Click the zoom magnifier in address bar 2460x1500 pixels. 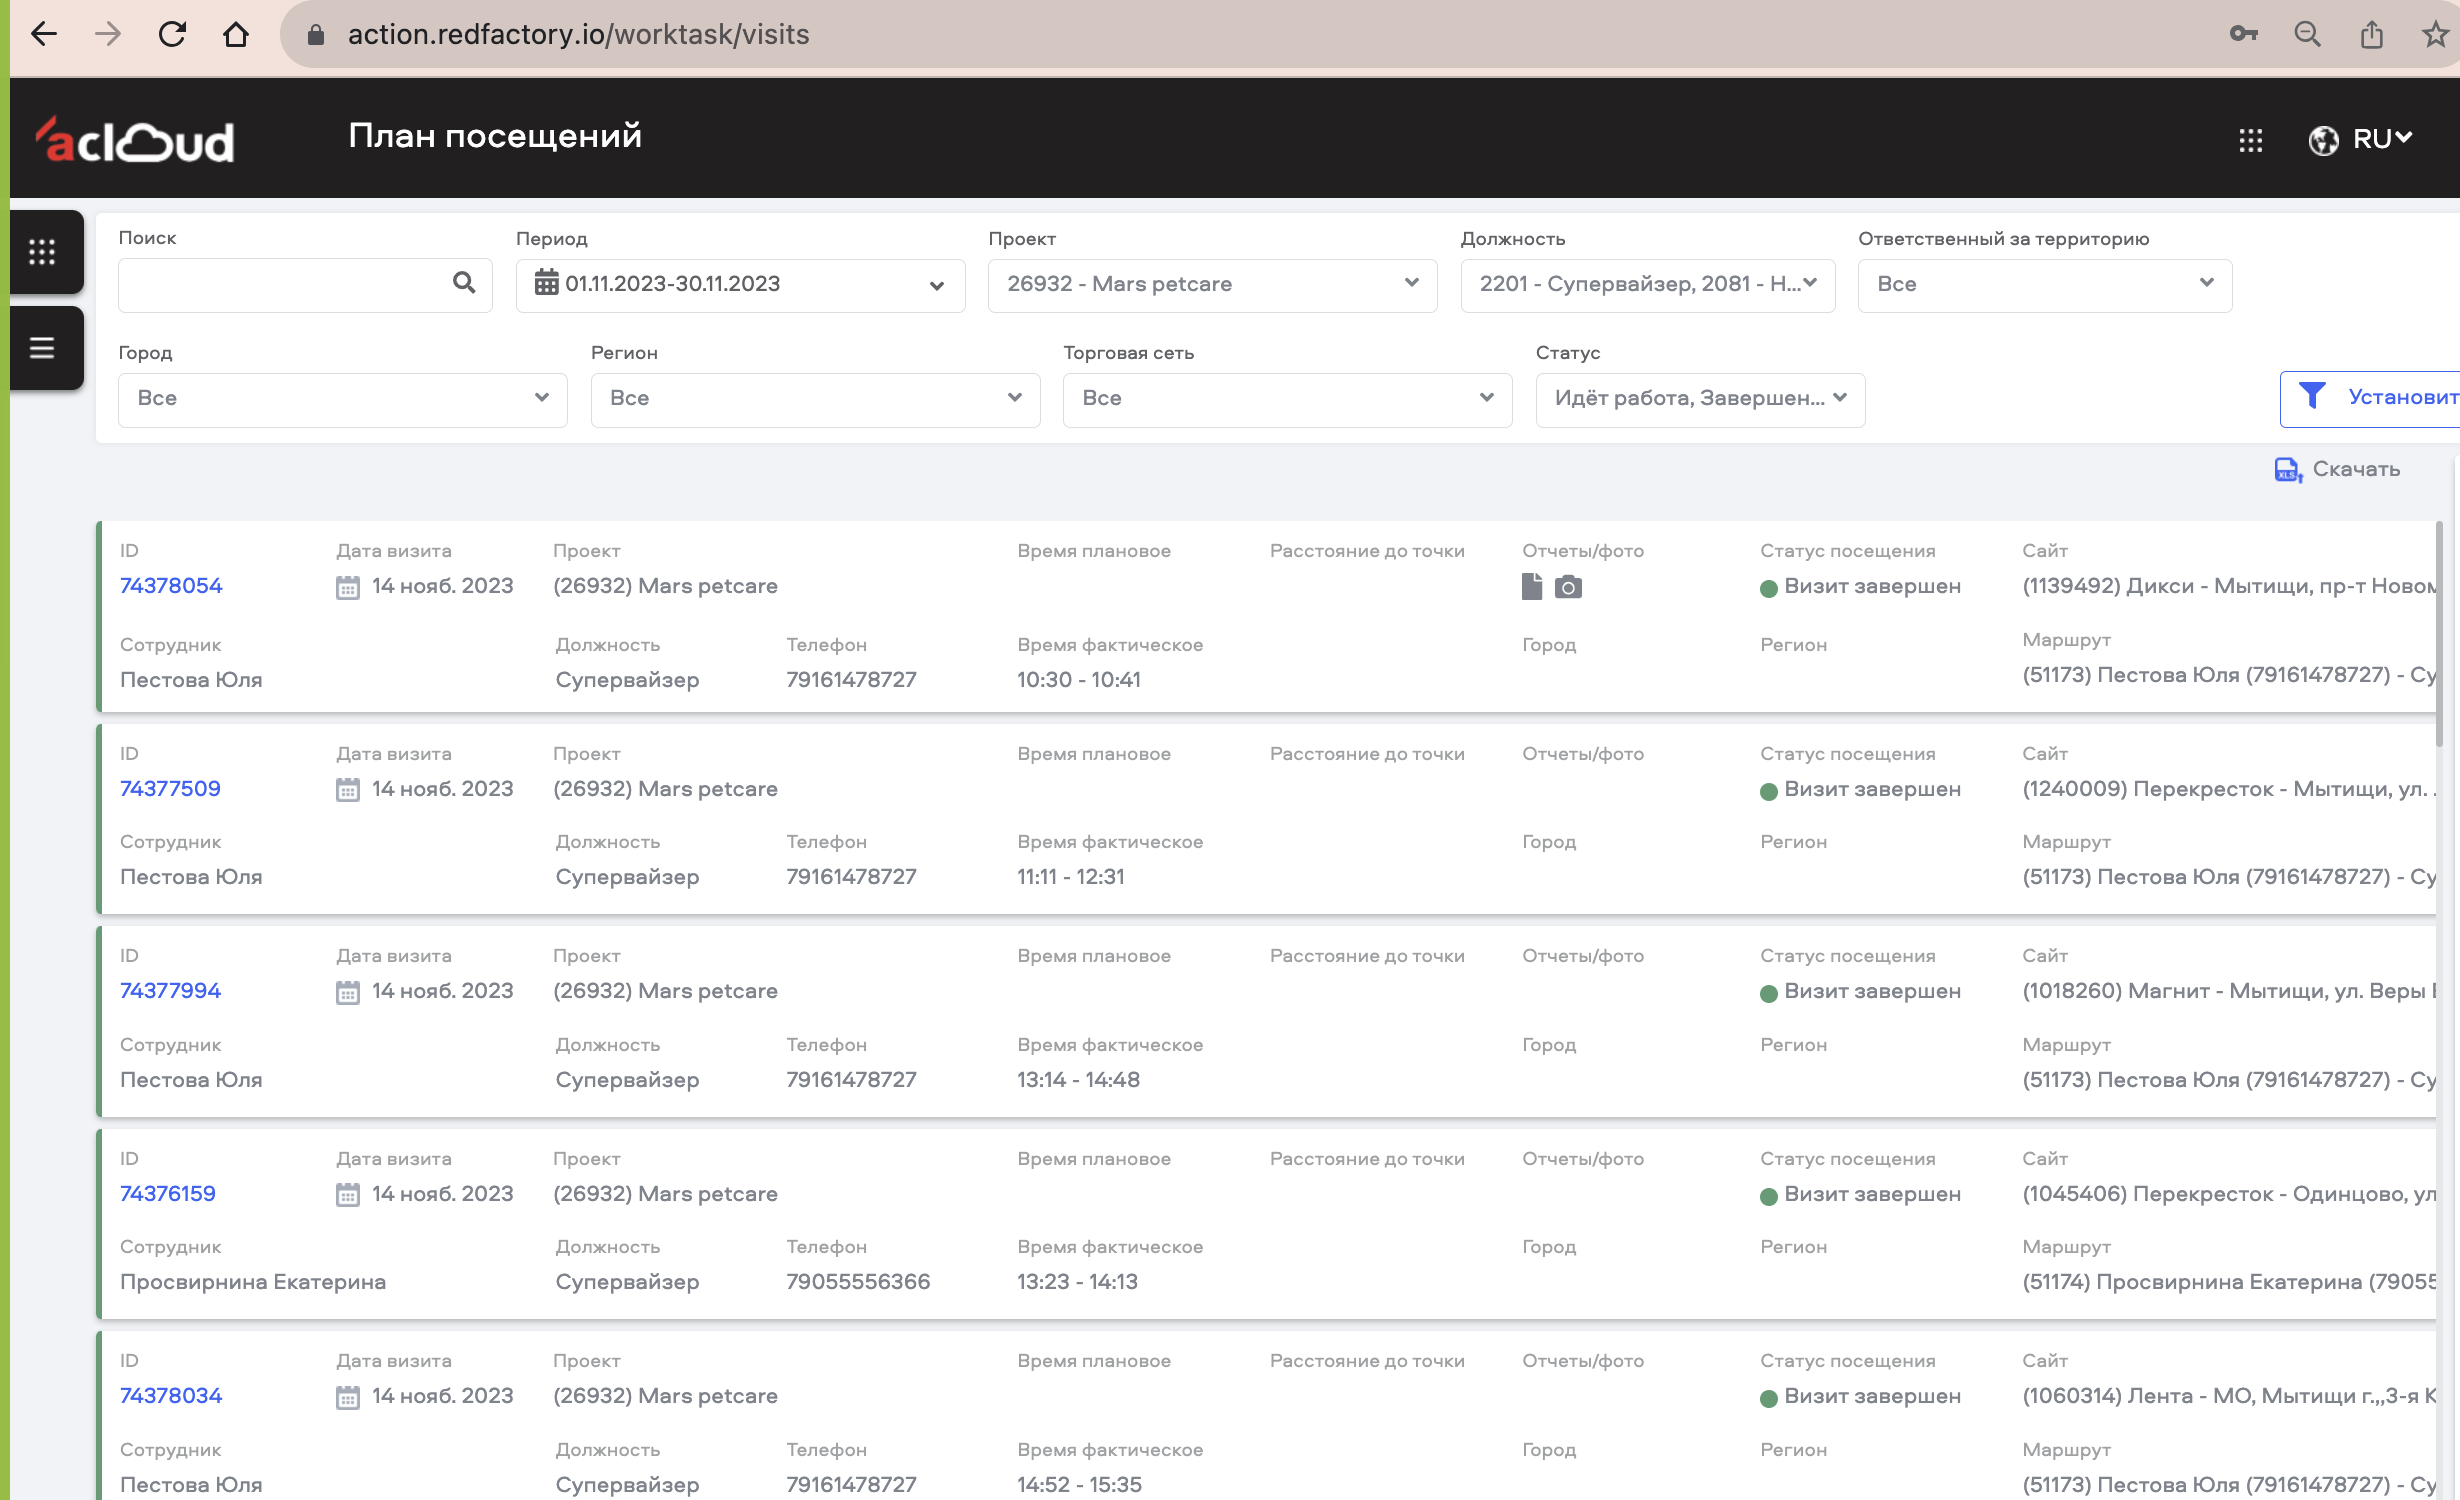2307,34
